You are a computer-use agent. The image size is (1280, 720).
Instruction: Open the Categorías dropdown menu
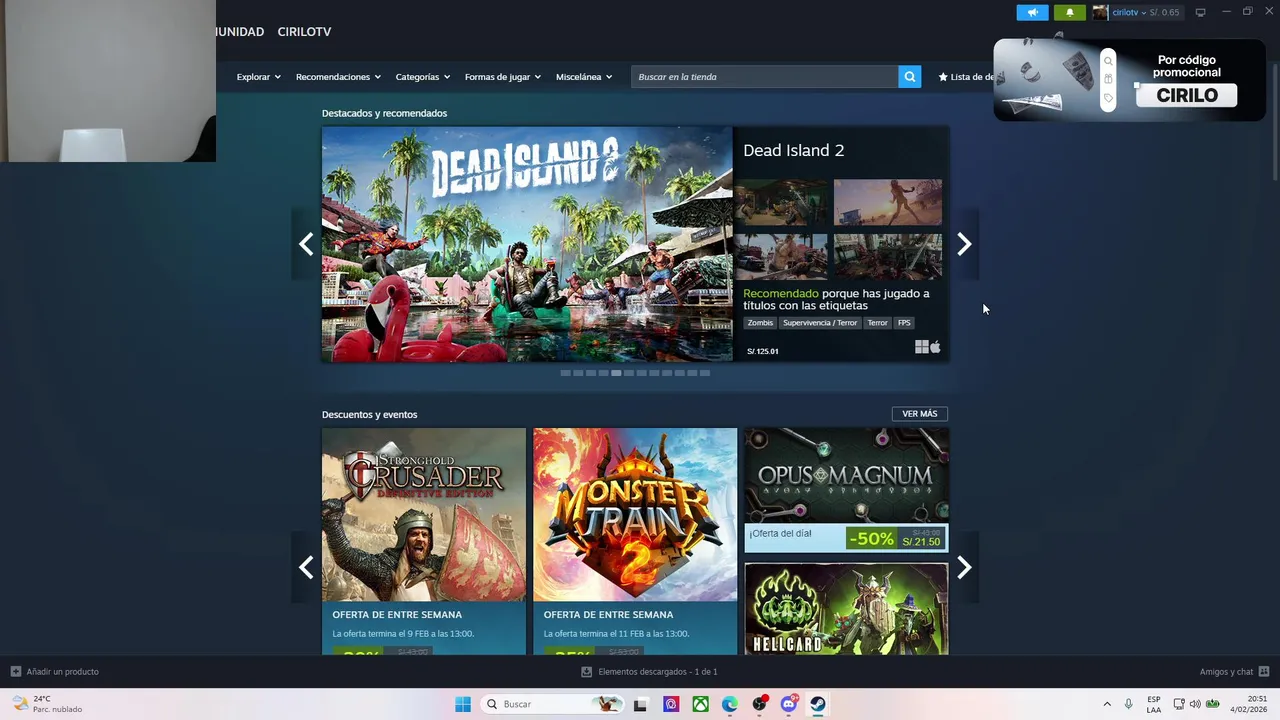coord(422,77)
